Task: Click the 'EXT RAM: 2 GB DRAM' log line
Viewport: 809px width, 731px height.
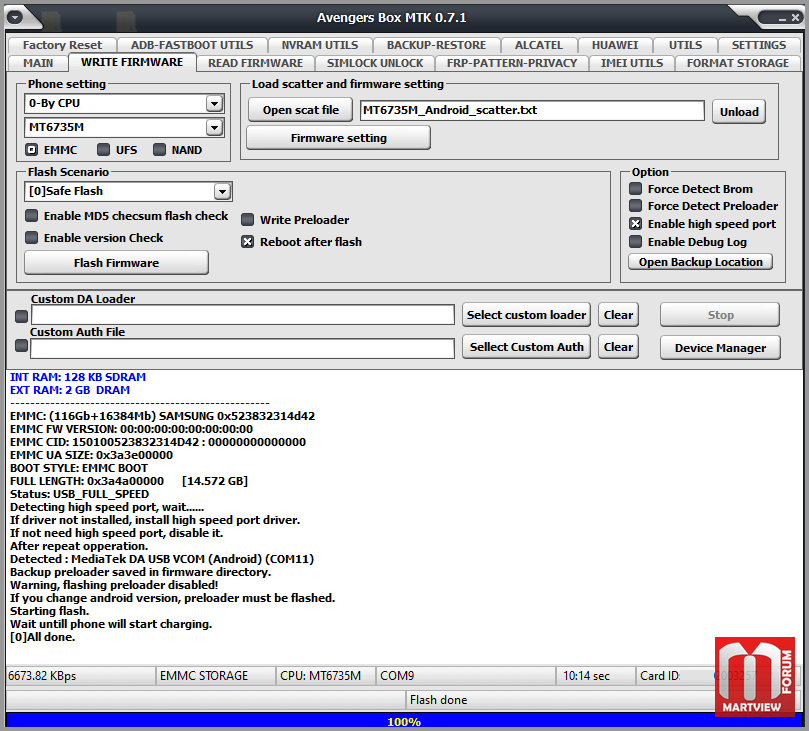Action: 70,390
